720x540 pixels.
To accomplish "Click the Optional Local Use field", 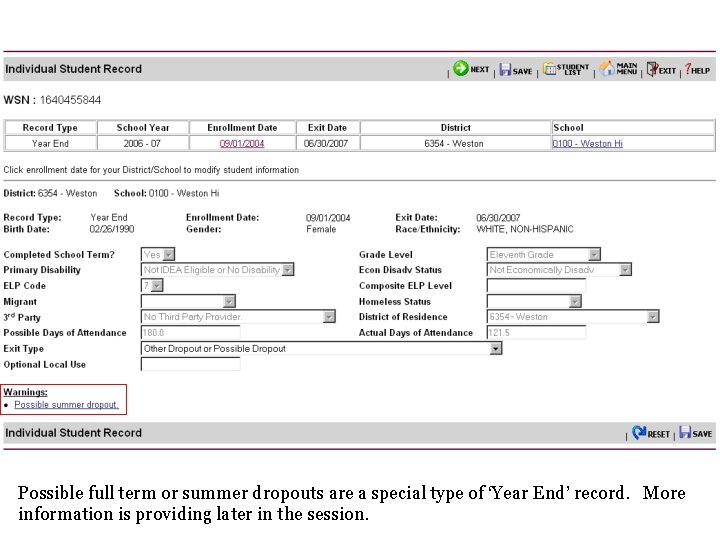I will (191, 364).
